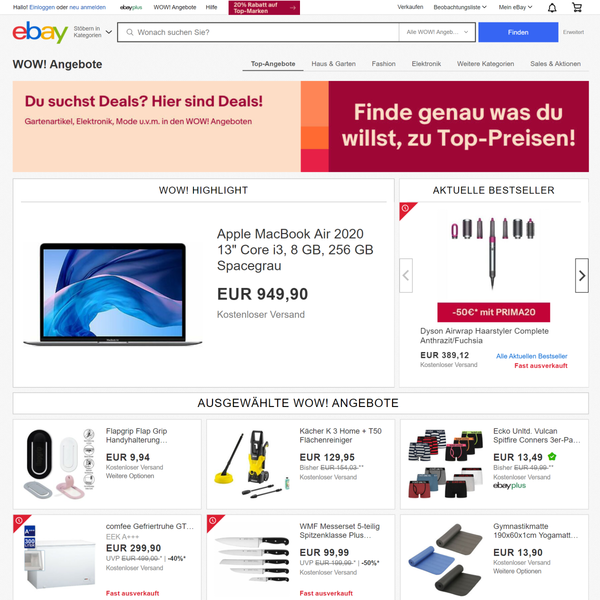Click the magnifier icon in search box

[130, 32]
